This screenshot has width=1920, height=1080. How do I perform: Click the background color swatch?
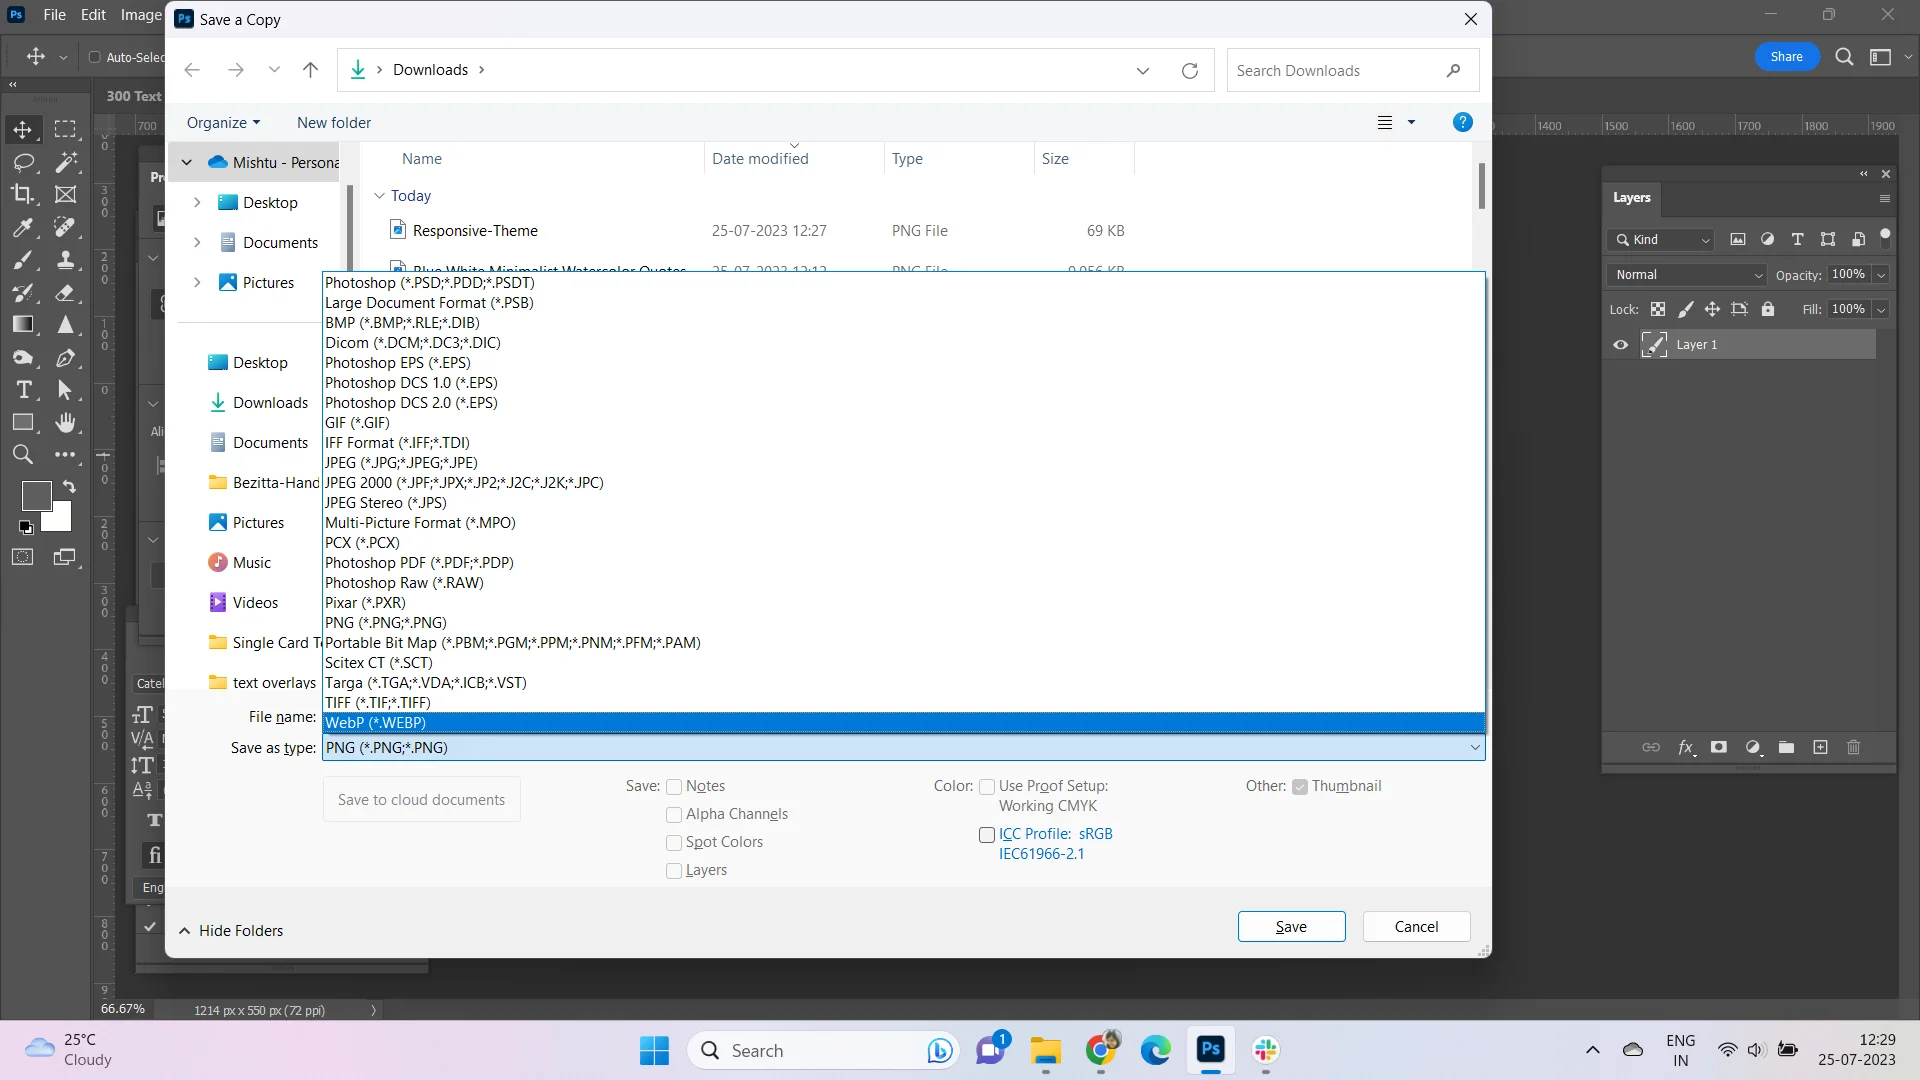pos(61,521)
